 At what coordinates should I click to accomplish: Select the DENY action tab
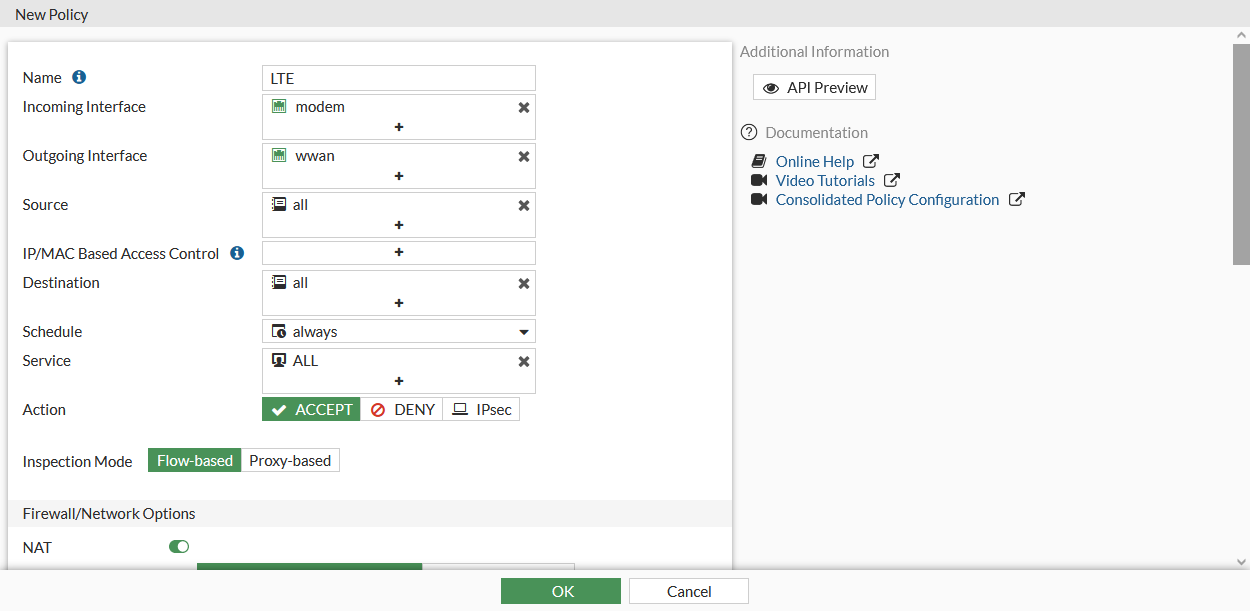point(401,409)
